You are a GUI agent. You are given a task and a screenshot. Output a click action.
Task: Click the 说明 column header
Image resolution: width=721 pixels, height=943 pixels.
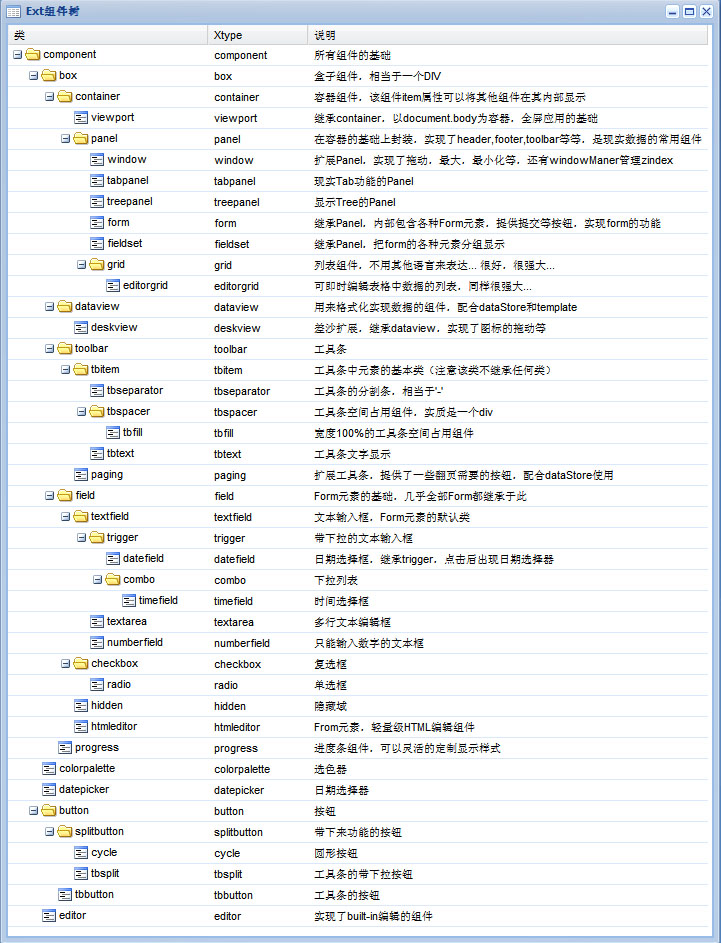coord(508,35)
